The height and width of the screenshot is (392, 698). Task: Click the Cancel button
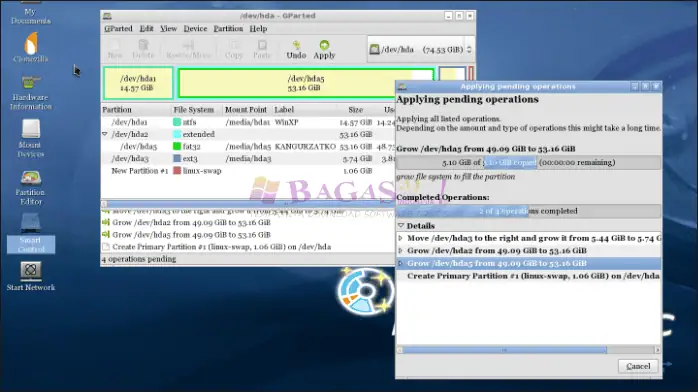[638, 366]
